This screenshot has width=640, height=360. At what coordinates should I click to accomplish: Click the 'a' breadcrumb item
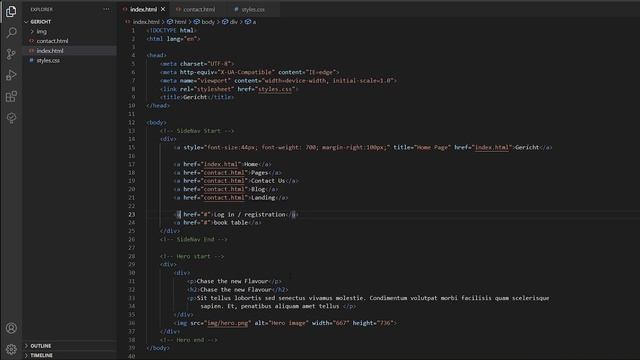[254, 22]
